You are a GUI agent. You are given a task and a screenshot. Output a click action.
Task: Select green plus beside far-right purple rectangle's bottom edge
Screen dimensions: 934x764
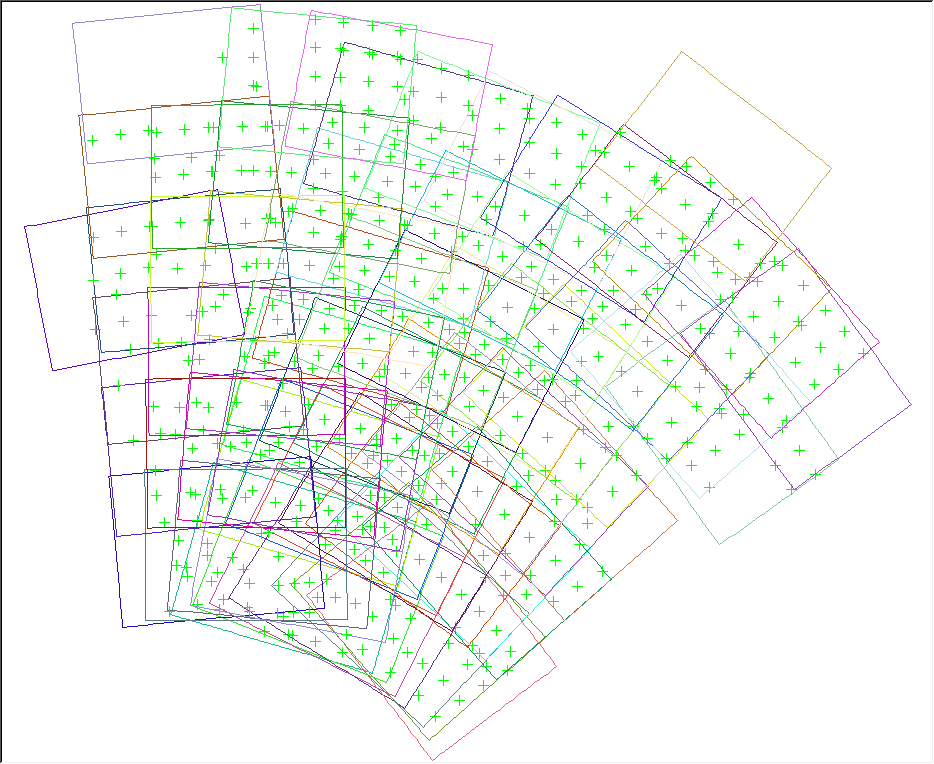click(x=816, y=474)
